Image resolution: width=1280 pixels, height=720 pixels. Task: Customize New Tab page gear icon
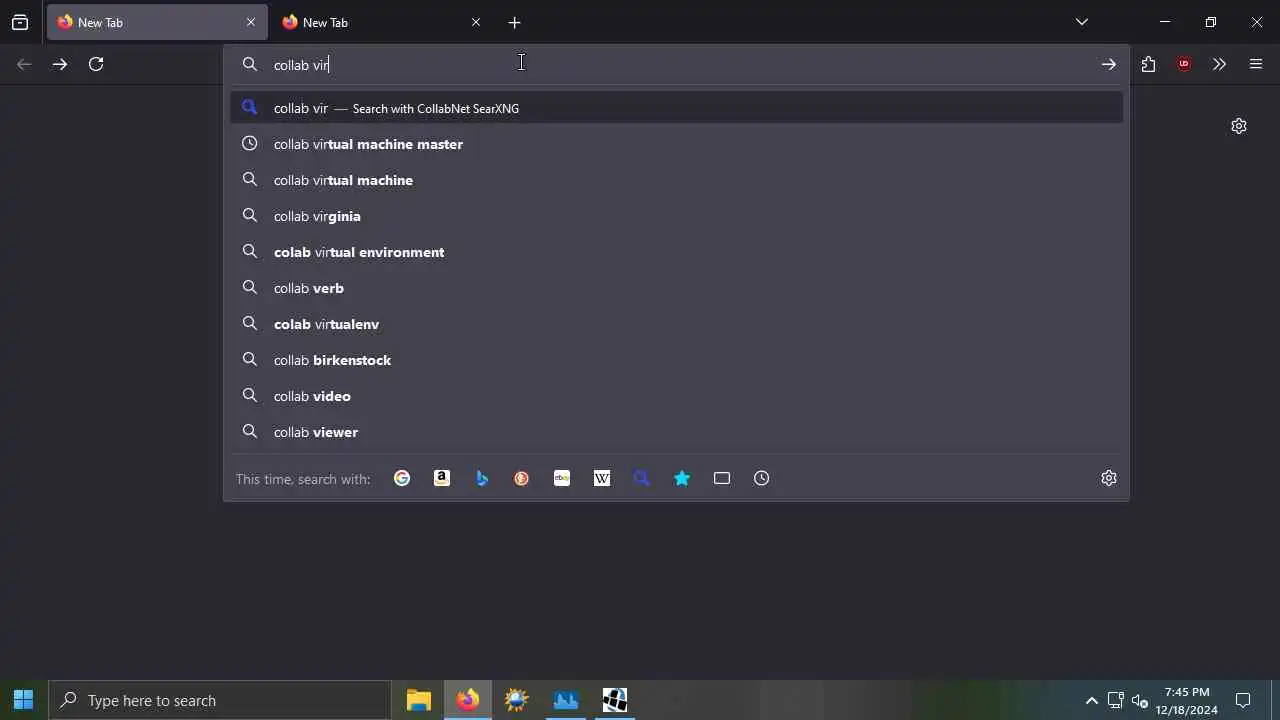[1239, 126]
